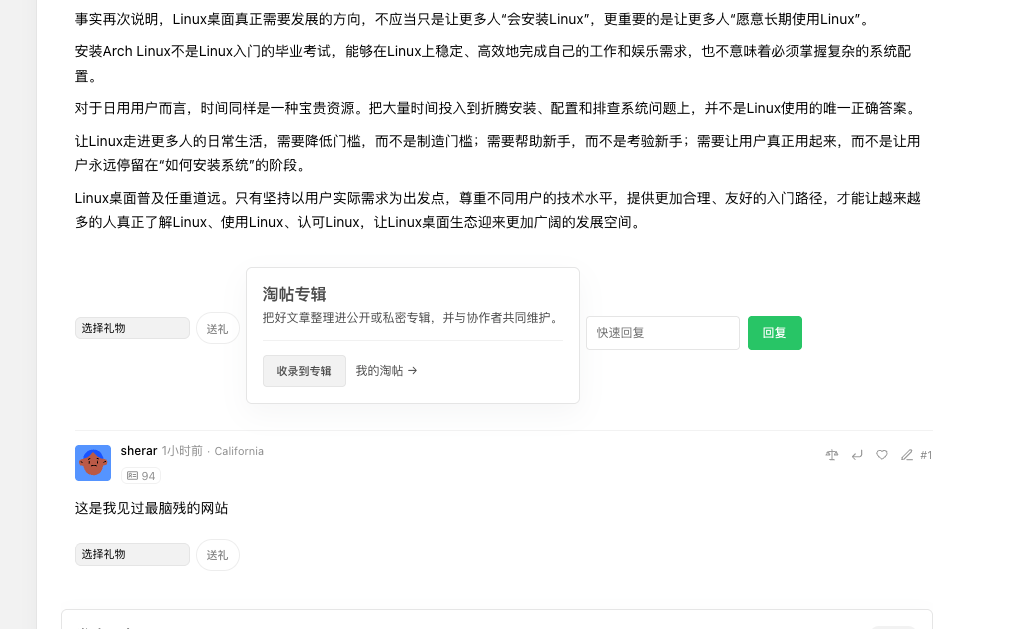Click the reply arrow icon on sherar's comment
Image resolution: width=1025 pixels, height=629 pixels.
click(857, 455)
